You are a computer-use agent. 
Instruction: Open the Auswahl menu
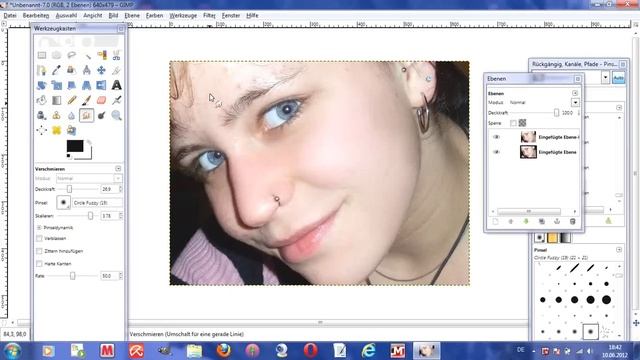(x=66, y=16)
